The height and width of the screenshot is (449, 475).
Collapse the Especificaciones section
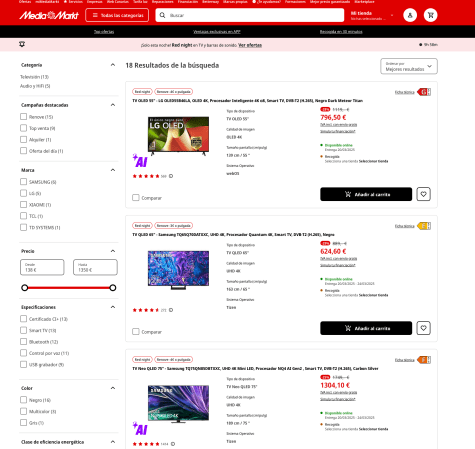click(113, 307)
